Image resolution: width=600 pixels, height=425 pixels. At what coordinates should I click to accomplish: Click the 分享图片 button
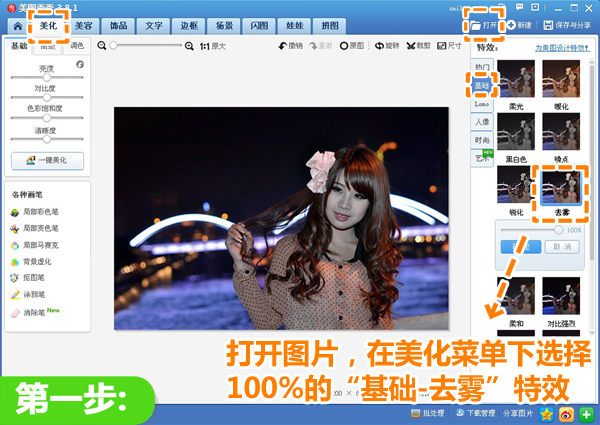[x=518, y=414]
